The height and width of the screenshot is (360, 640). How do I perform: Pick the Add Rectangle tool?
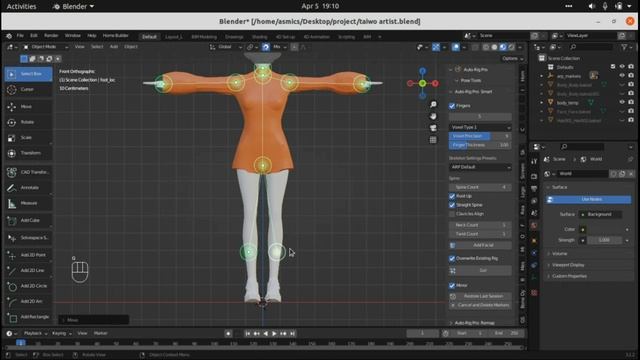28,317
